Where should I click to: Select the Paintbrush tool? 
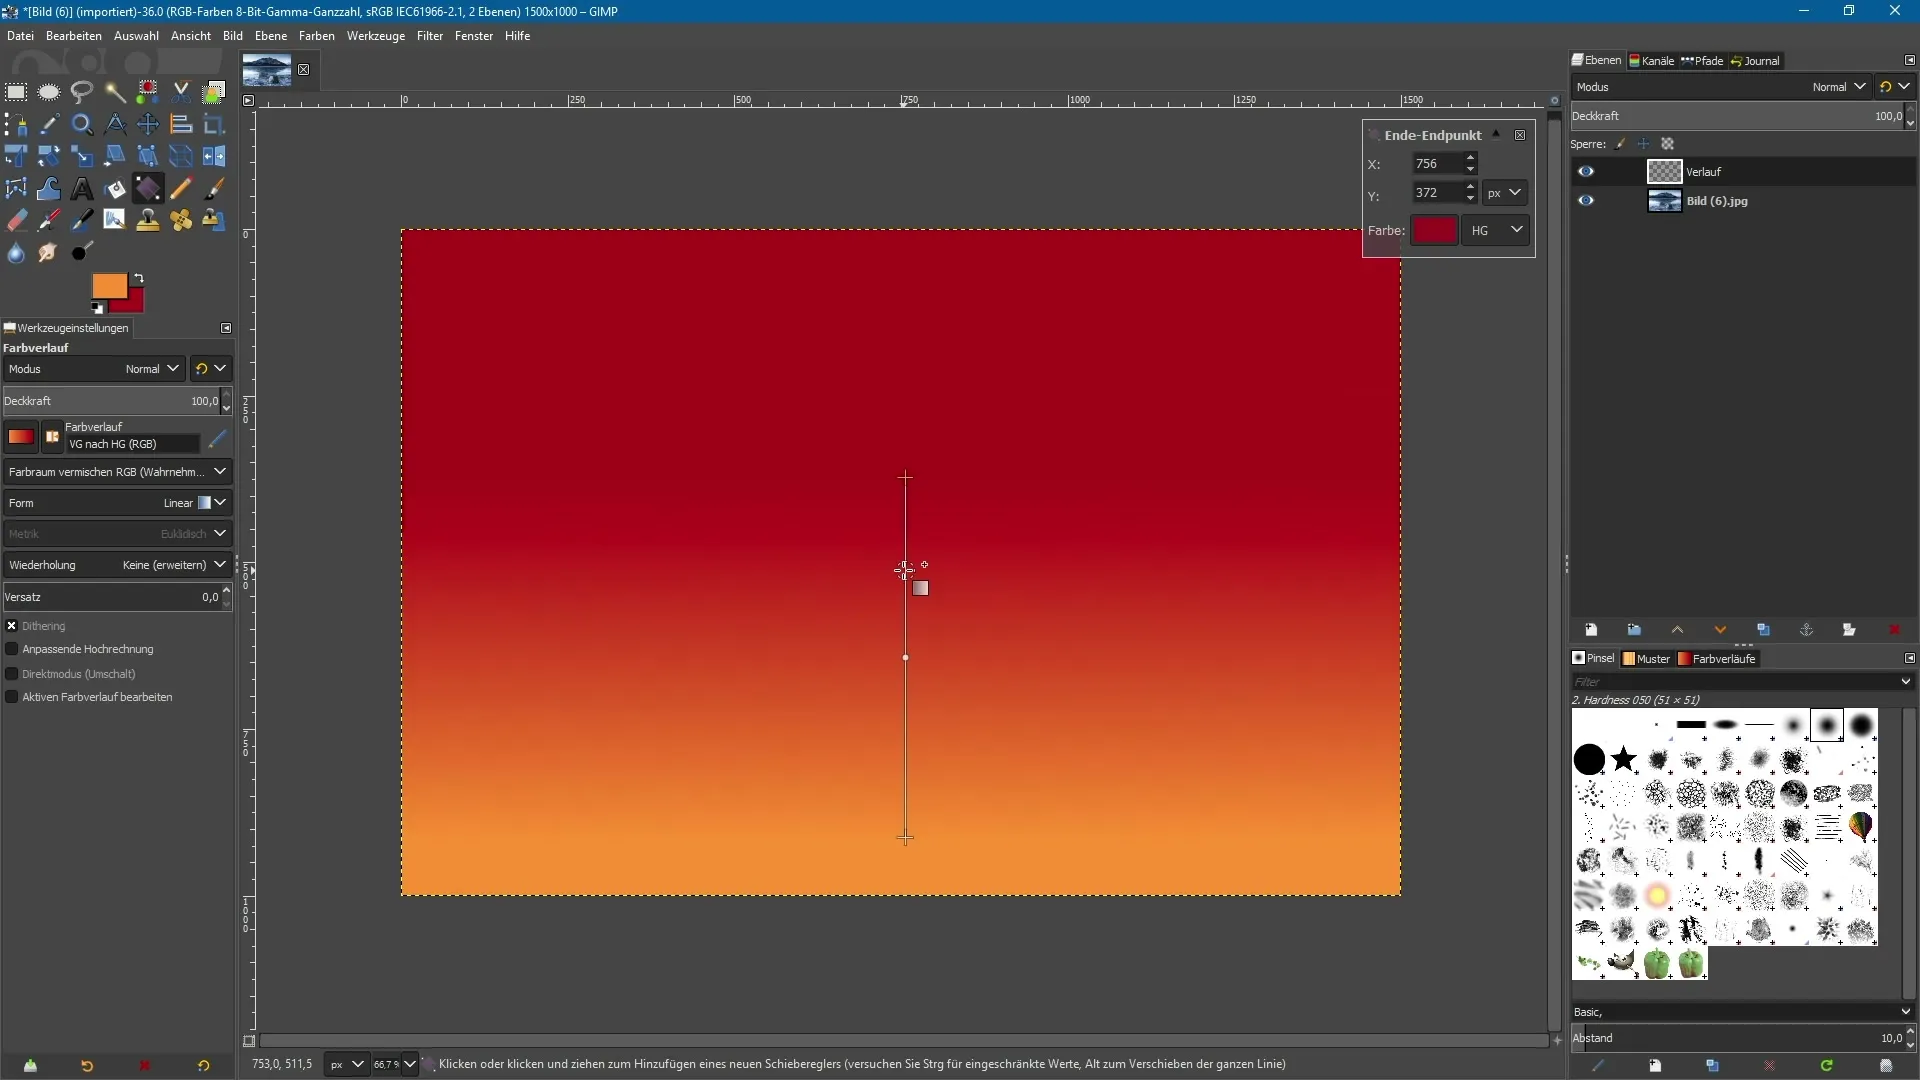click(214, 189)
